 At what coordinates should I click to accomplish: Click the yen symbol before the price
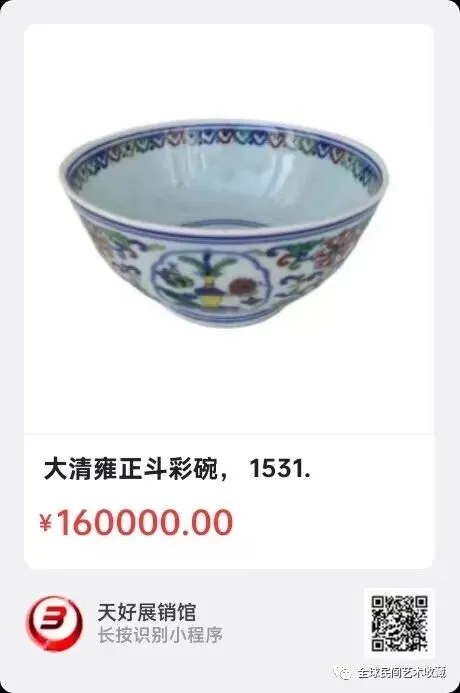(46, 523)
